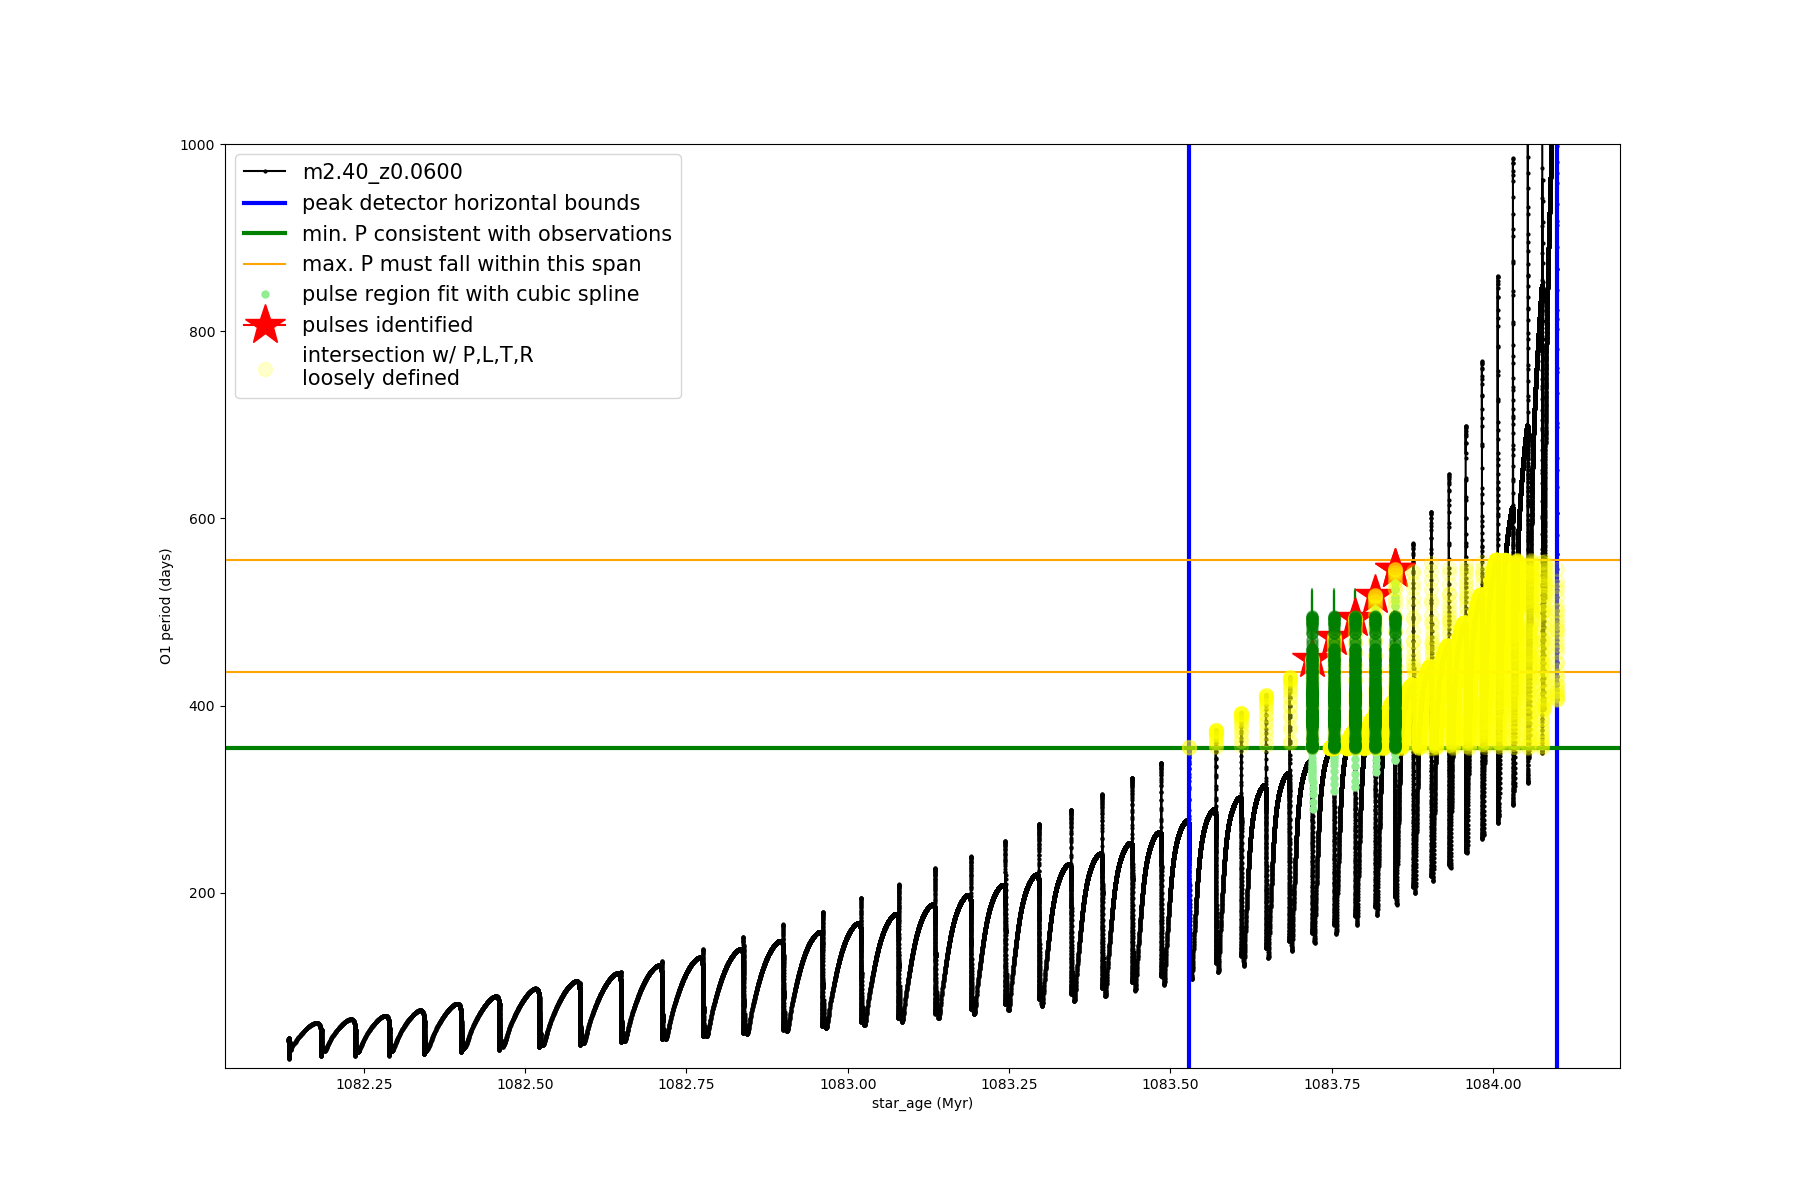Click the 'pulses identified' legend label
This screenshot has height=1200, width=1800.
(x=387, y=325)
